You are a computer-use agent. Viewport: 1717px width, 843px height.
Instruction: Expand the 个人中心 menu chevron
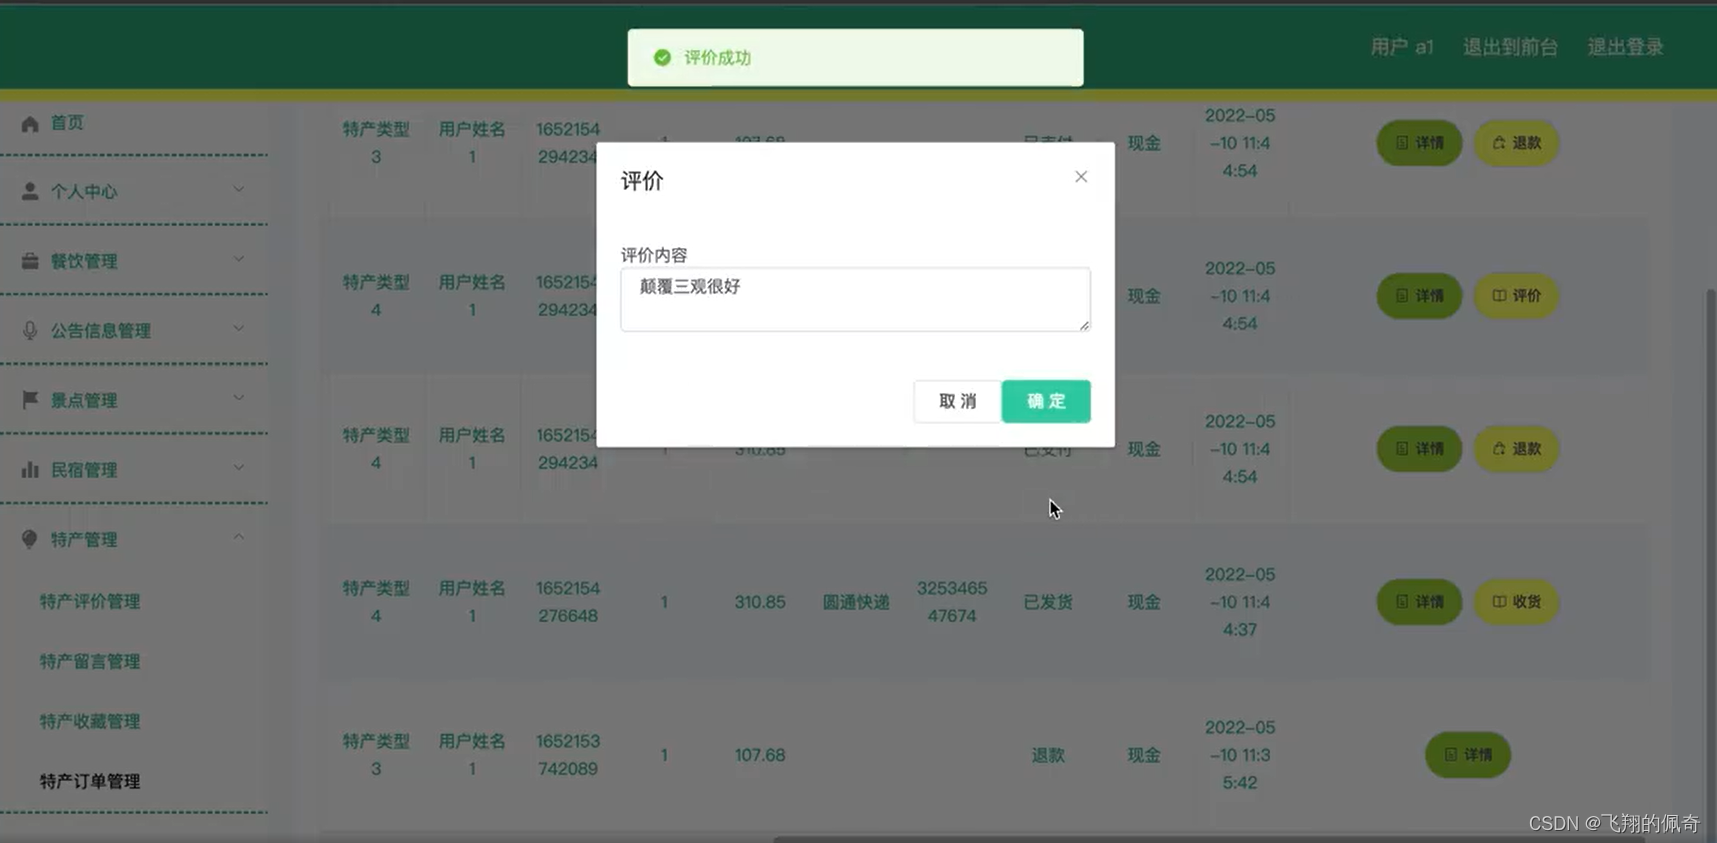[x=238, y=189]
